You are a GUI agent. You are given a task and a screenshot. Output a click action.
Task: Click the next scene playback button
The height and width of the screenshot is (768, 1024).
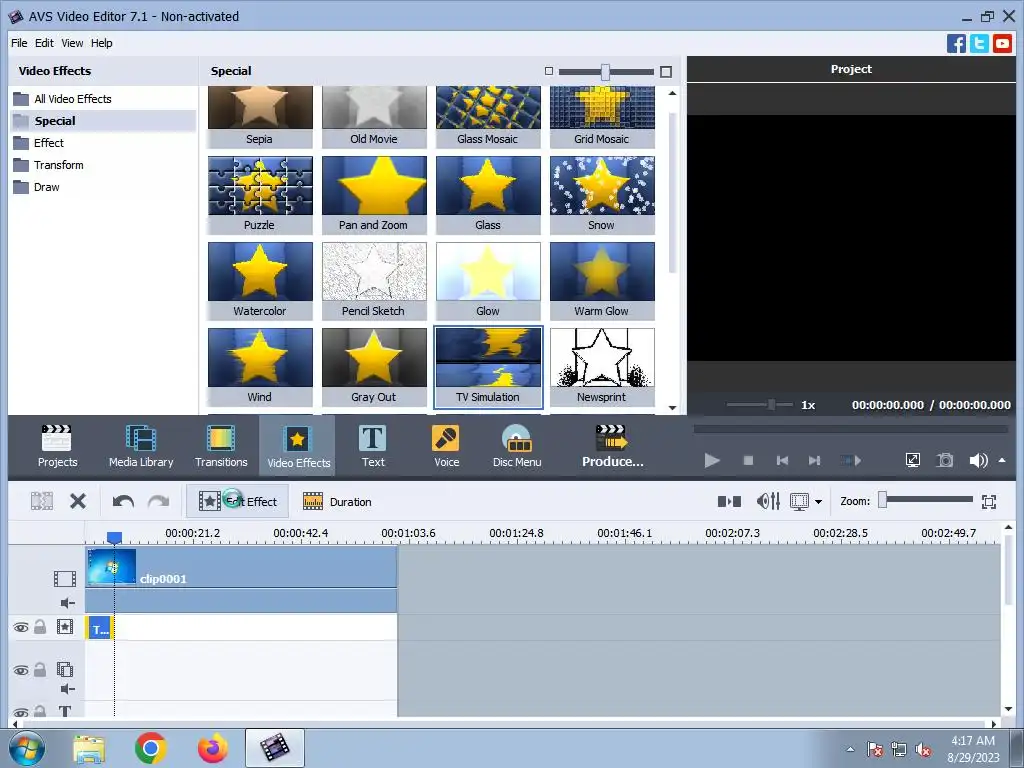[x=850, y=460]
